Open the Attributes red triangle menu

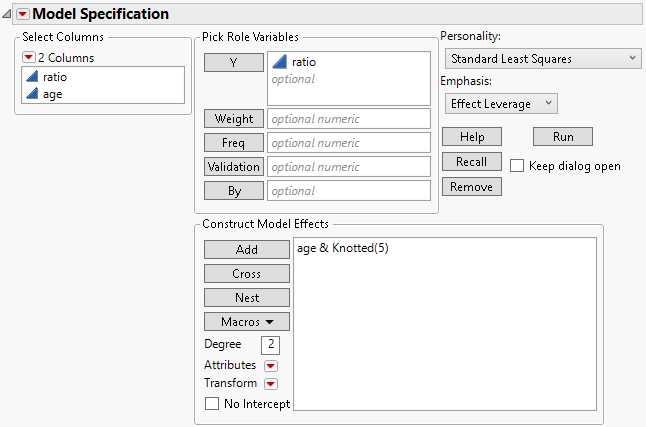click(270, 366)
